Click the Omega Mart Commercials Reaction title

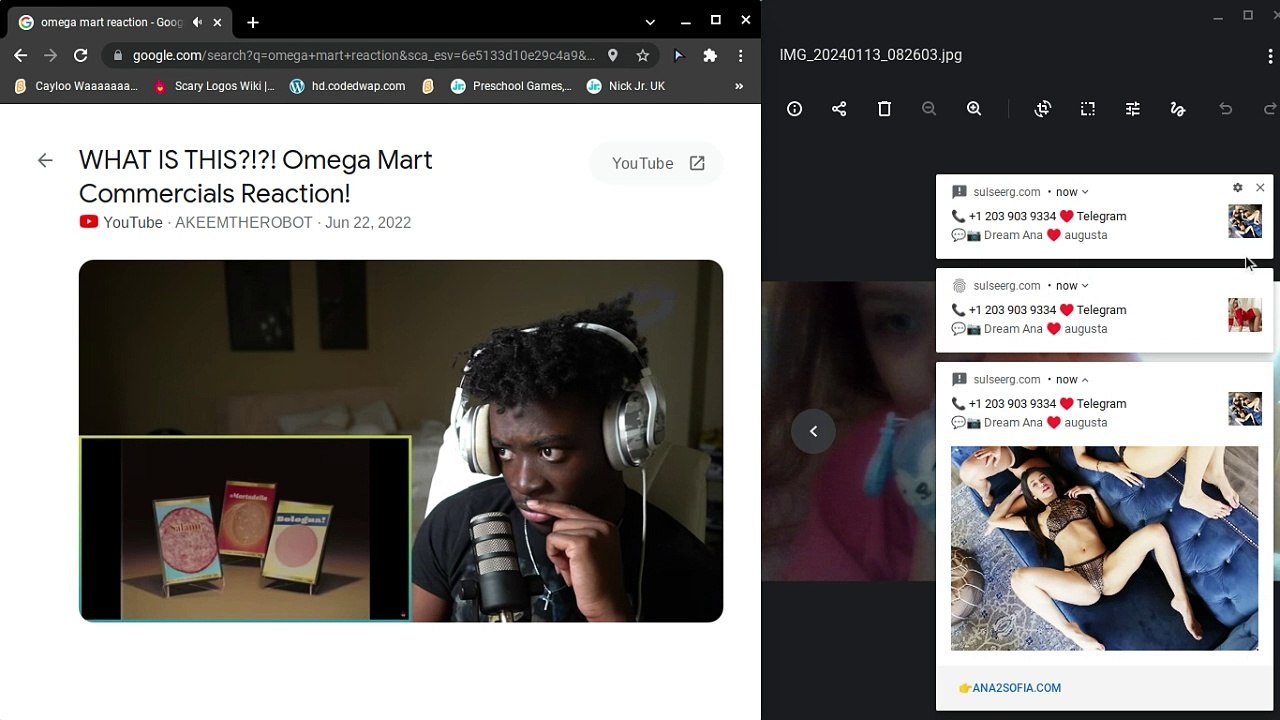pos(256,176)
